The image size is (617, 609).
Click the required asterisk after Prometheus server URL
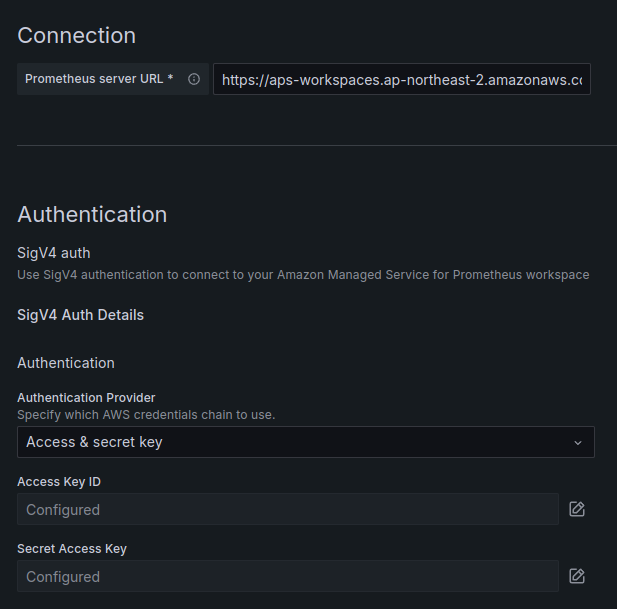(170, 77)
